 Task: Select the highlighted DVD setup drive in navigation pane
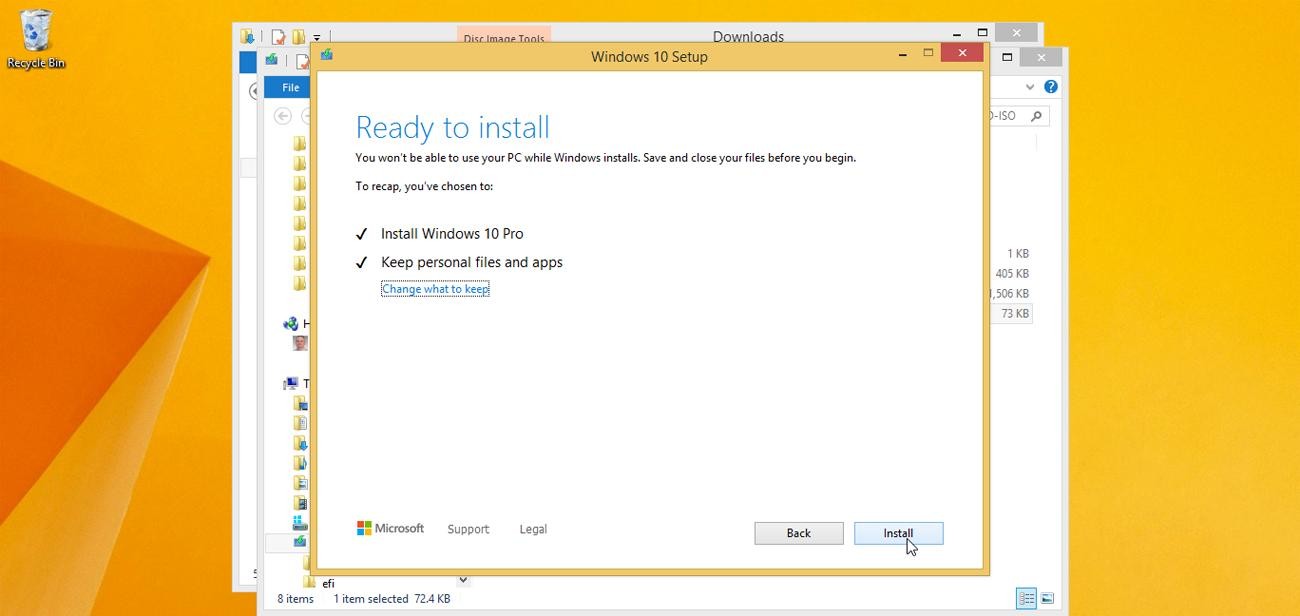[300, 542]
